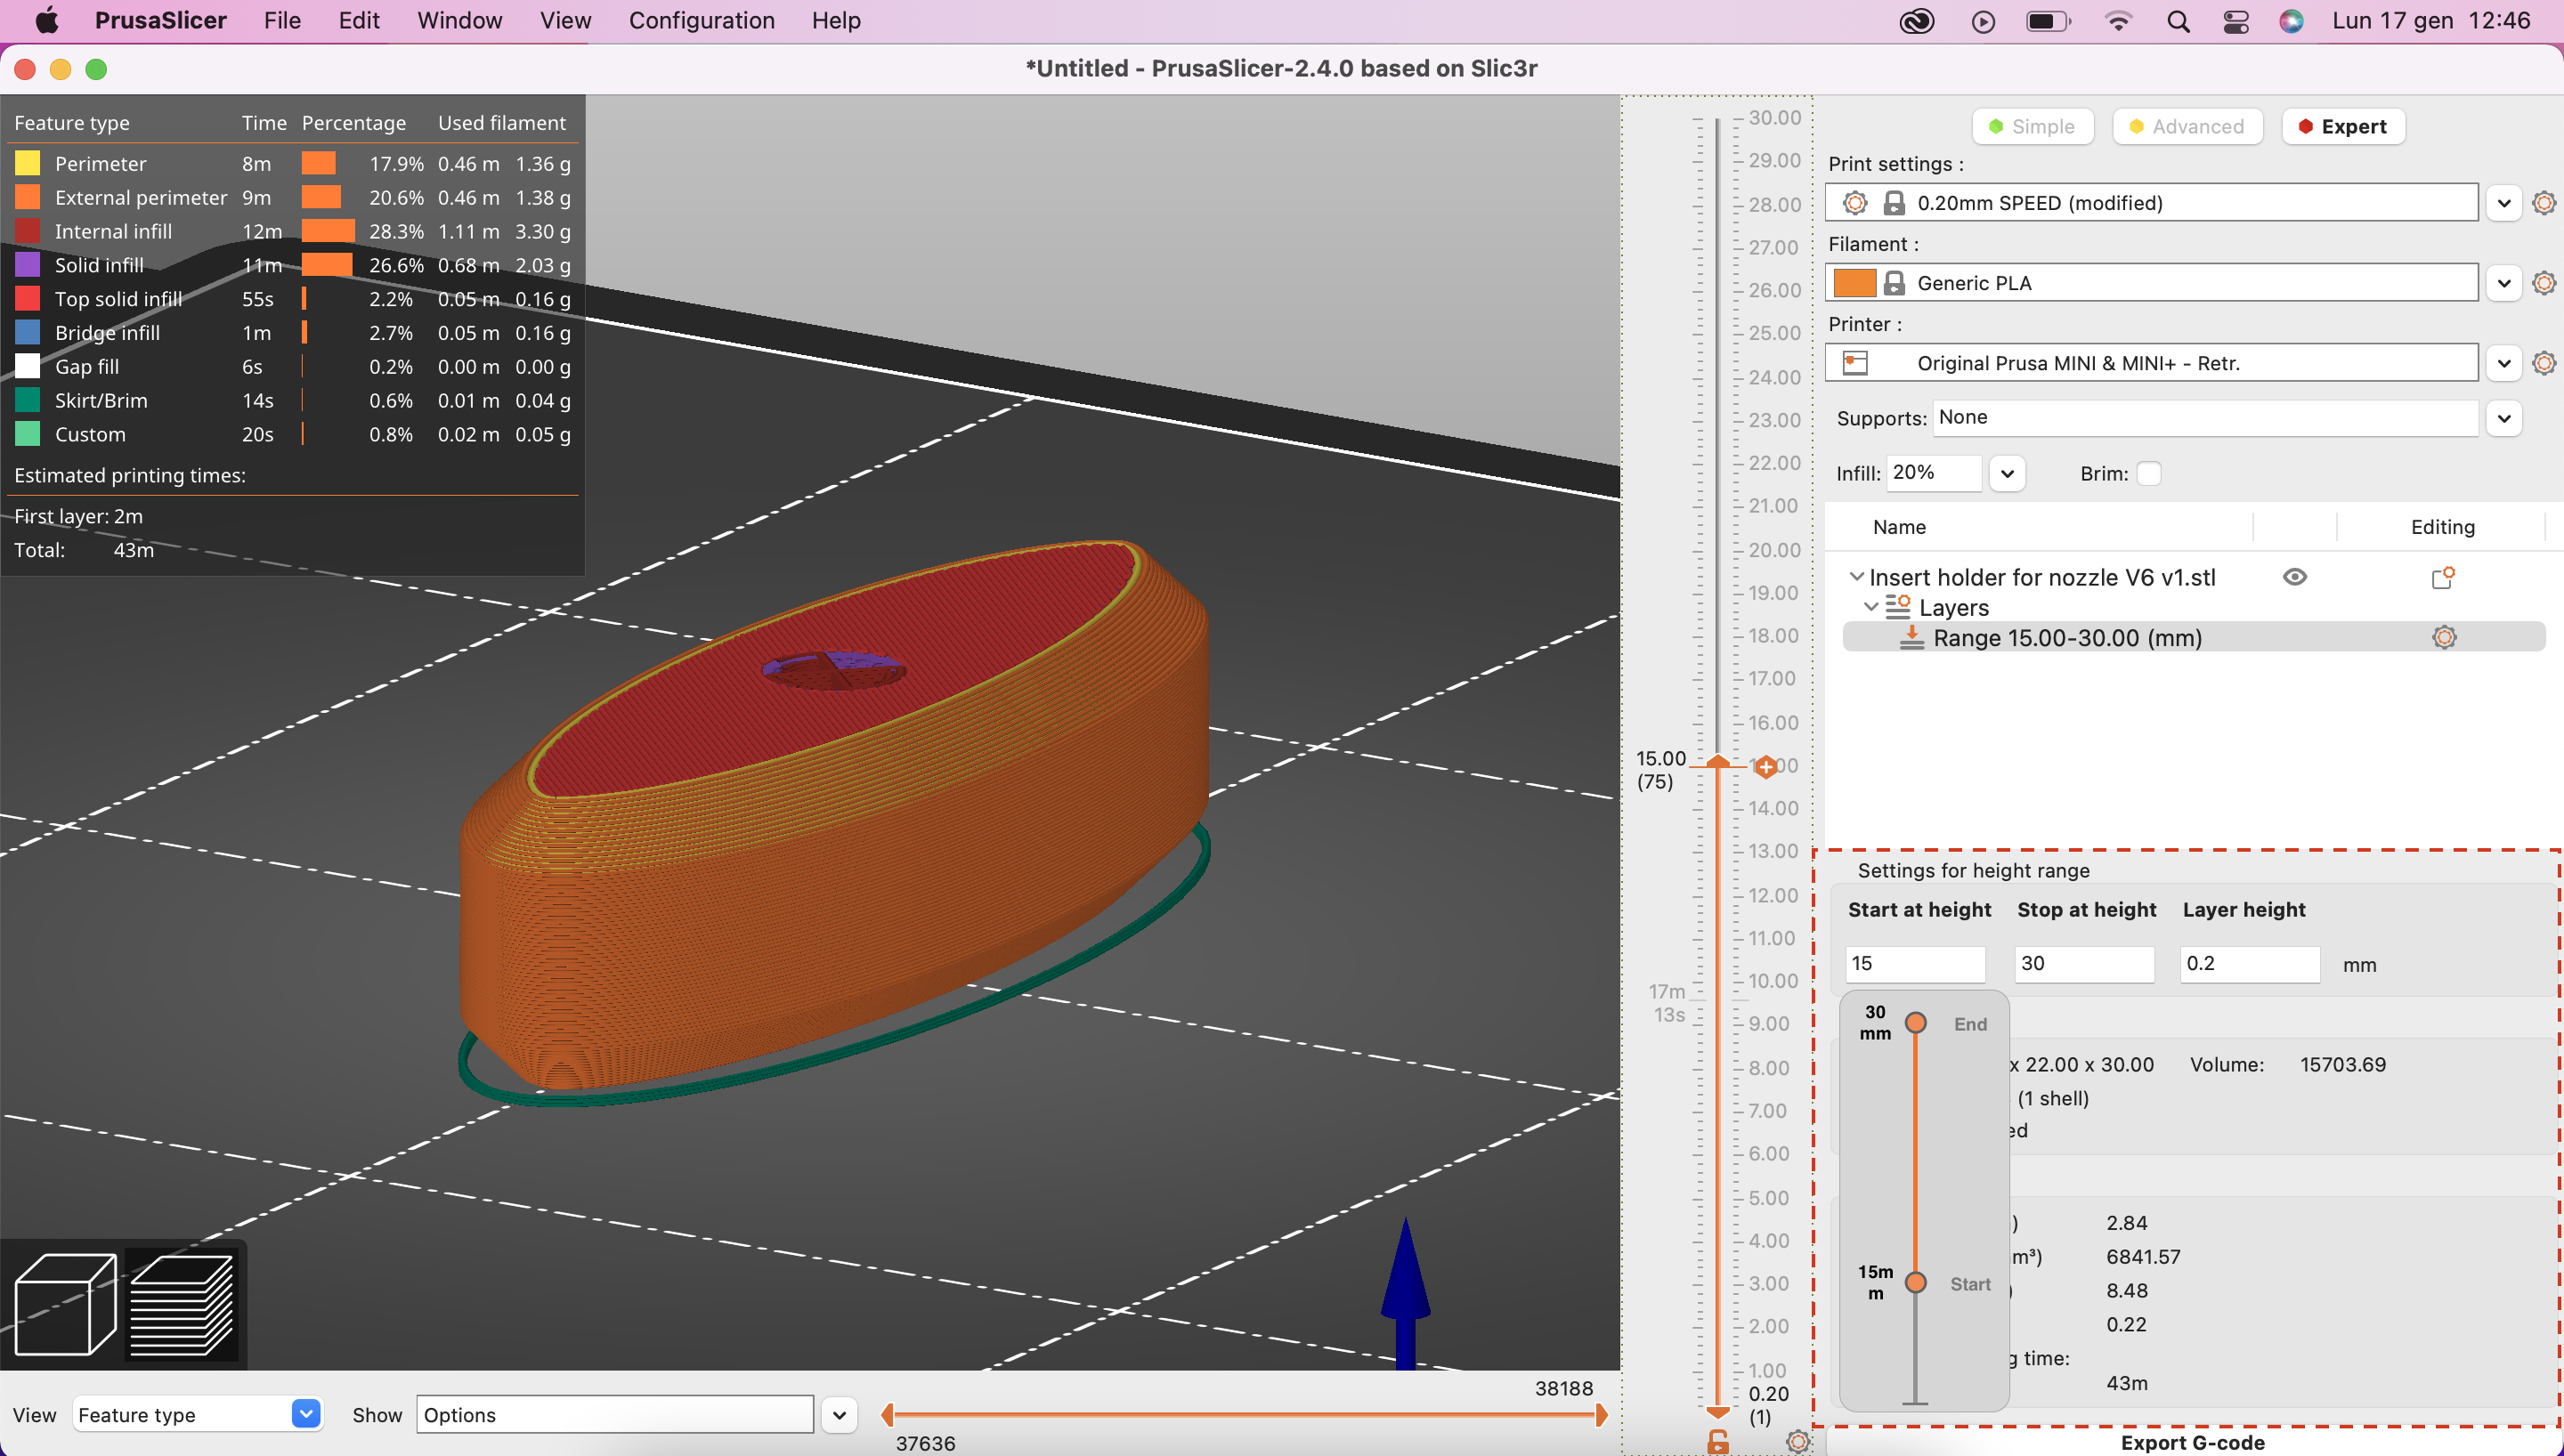Viewport: 2564px width, 1456px height.
Task: Click object settings icon in Editing column
Action: click(2444, 577)
